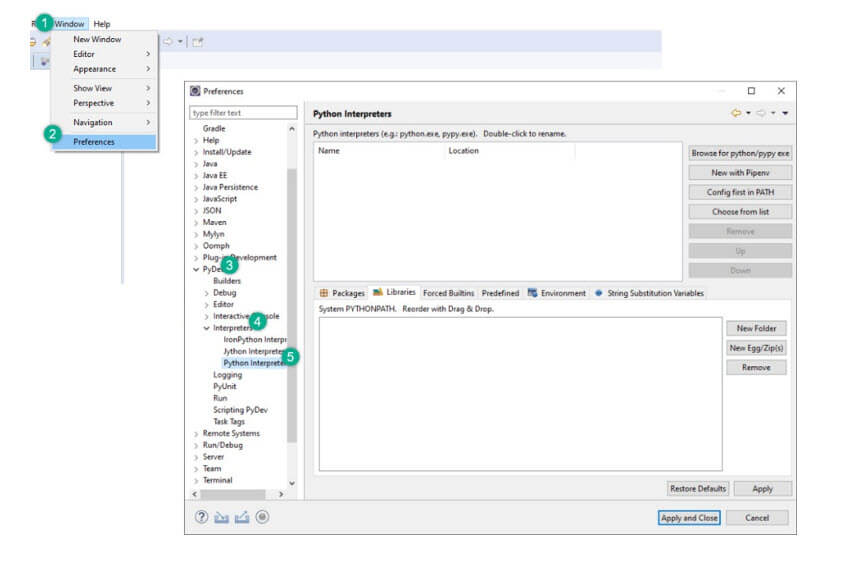Close the Preferences dialog with X
This screenshot has height=579, width=862.
click(781, 91)
